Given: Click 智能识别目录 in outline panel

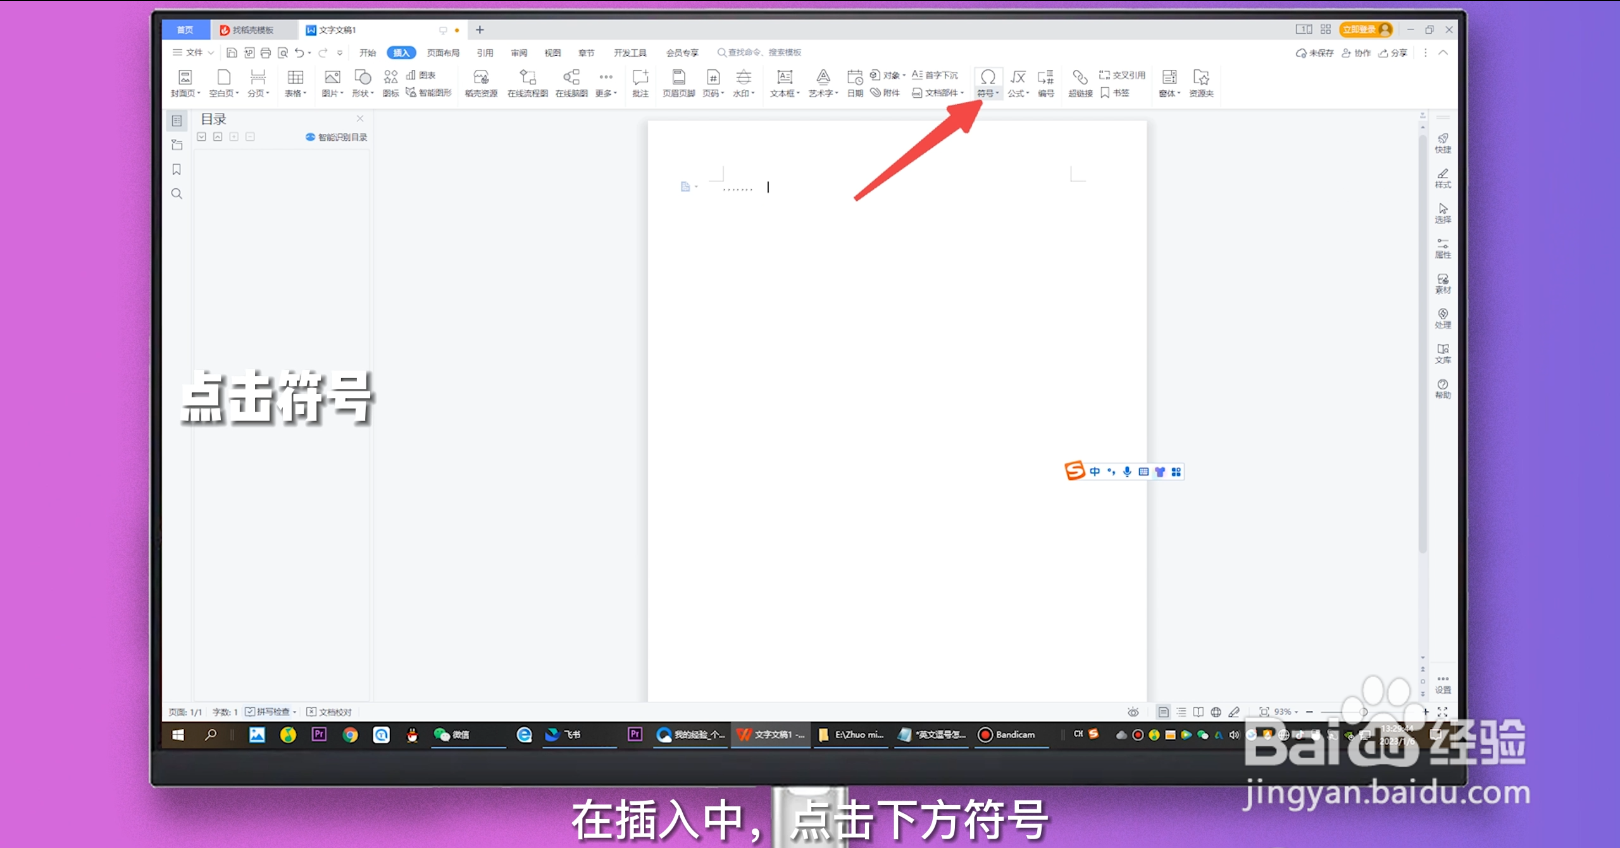Looking at the screenshot, I should tap(337, 137).
